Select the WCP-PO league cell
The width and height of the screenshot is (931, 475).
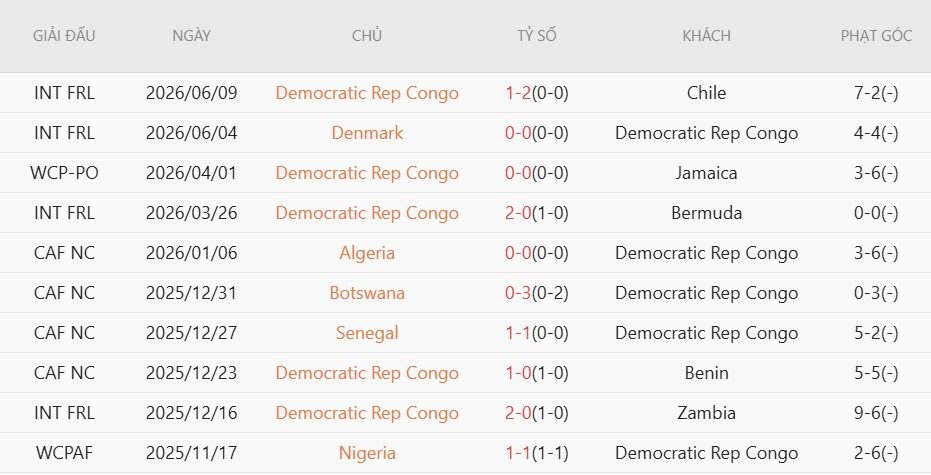pyautogui.click(x=64, y=173)
